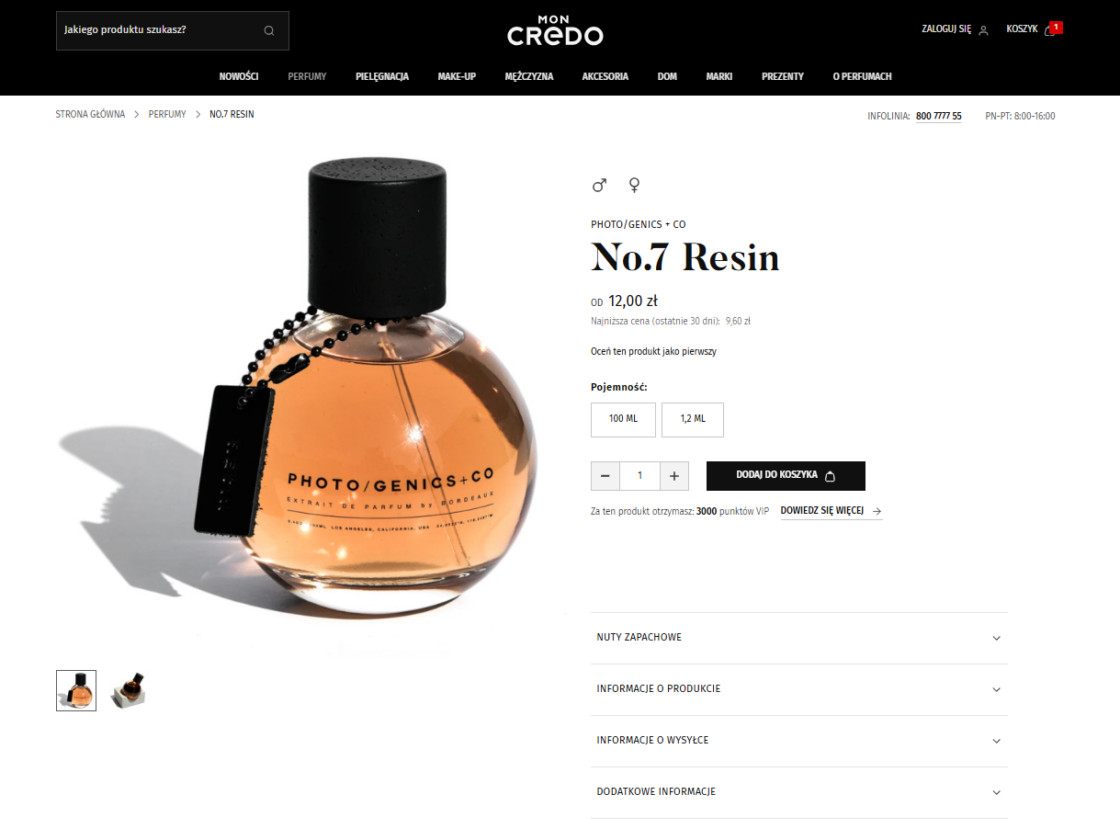Click the Dodaj do koszyka button
This screenshot has height=840, width=1120.
coord(786,476)
